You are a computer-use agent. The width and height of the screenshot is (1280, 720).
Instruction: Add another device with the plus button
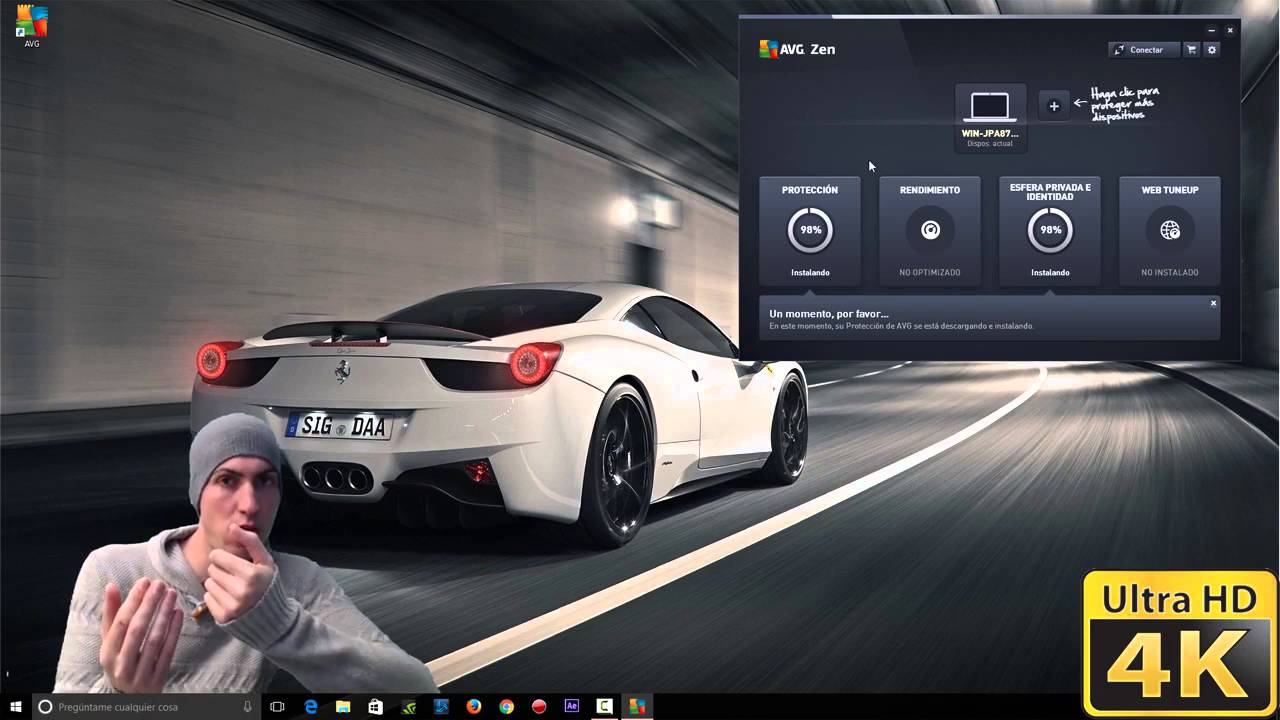tap(1054, 106)
